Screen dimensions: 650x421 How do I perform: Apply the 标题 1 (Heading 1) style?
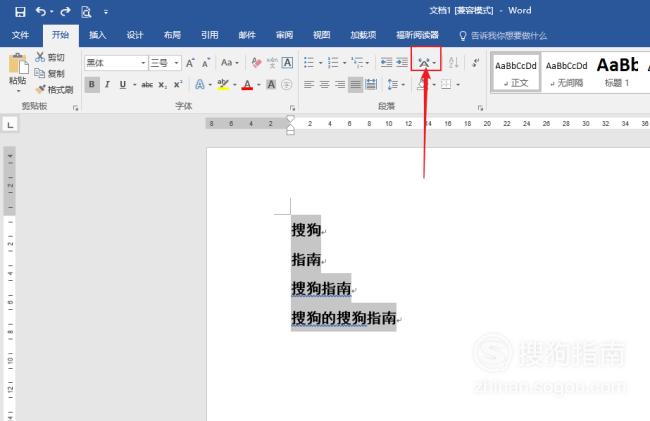[x=617, y=73]
